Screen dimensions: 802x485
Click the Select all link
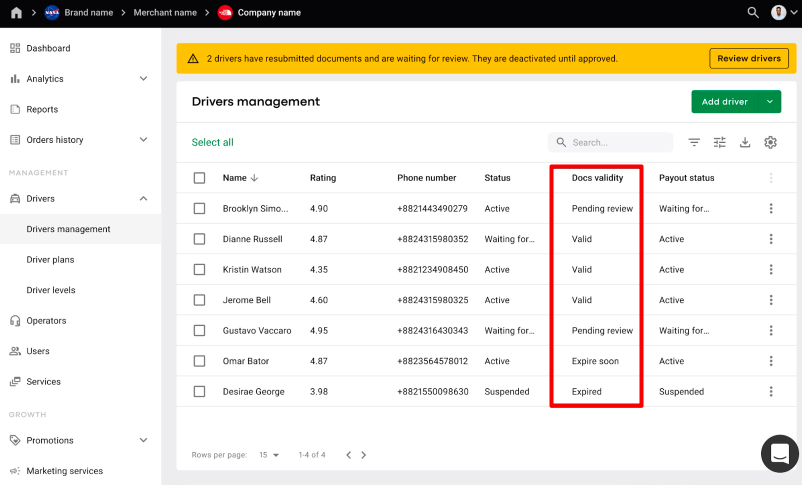click(x=213, y=143)
